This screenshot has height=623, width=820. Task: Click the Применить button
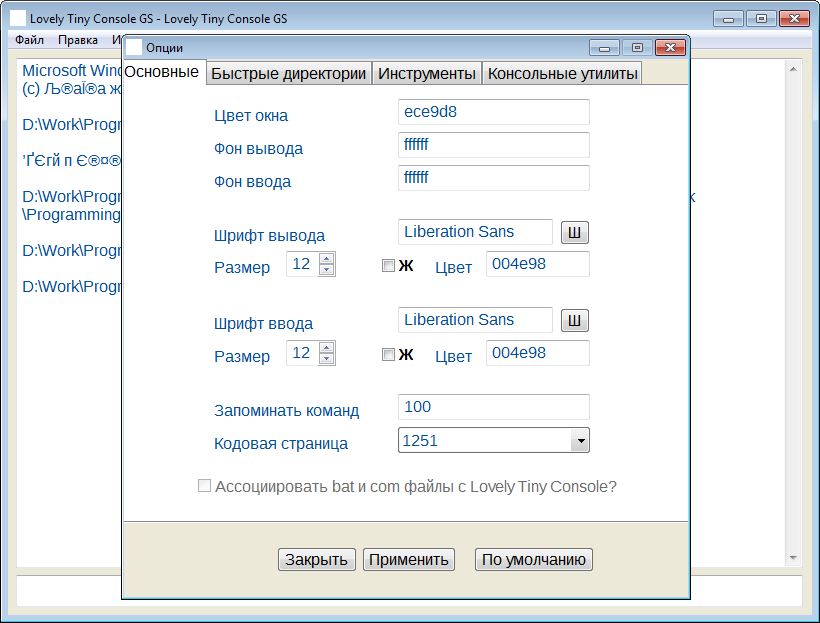pyautogui.click(x=409, y=560)
